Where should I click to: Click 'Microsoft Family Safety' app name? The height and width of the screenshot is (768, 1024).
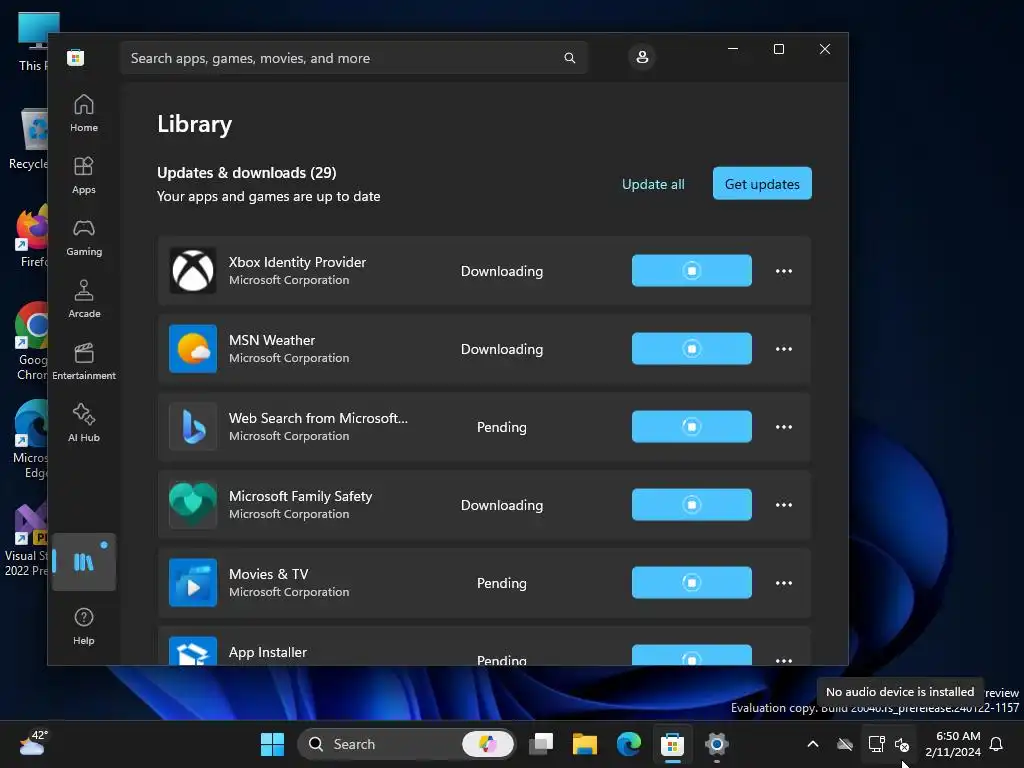pyautogui.click(x=300, y=496)
